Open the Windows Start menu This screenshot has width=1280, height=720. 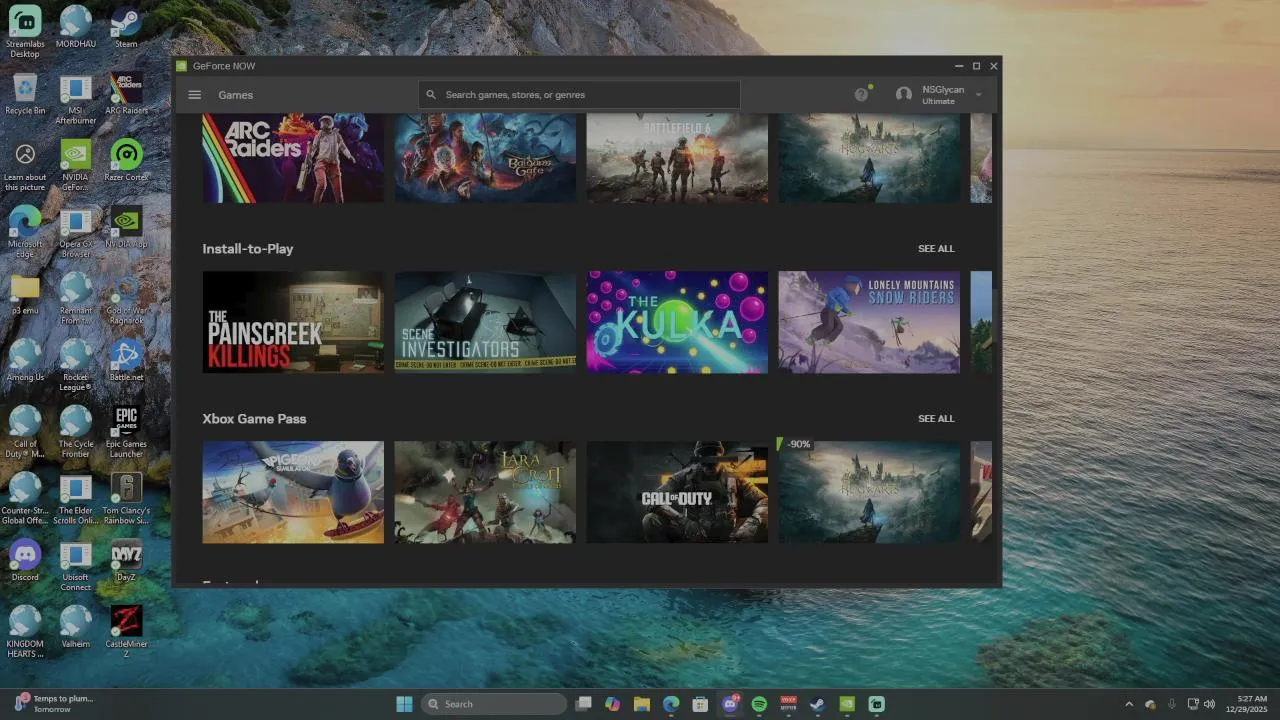[404, 704]
